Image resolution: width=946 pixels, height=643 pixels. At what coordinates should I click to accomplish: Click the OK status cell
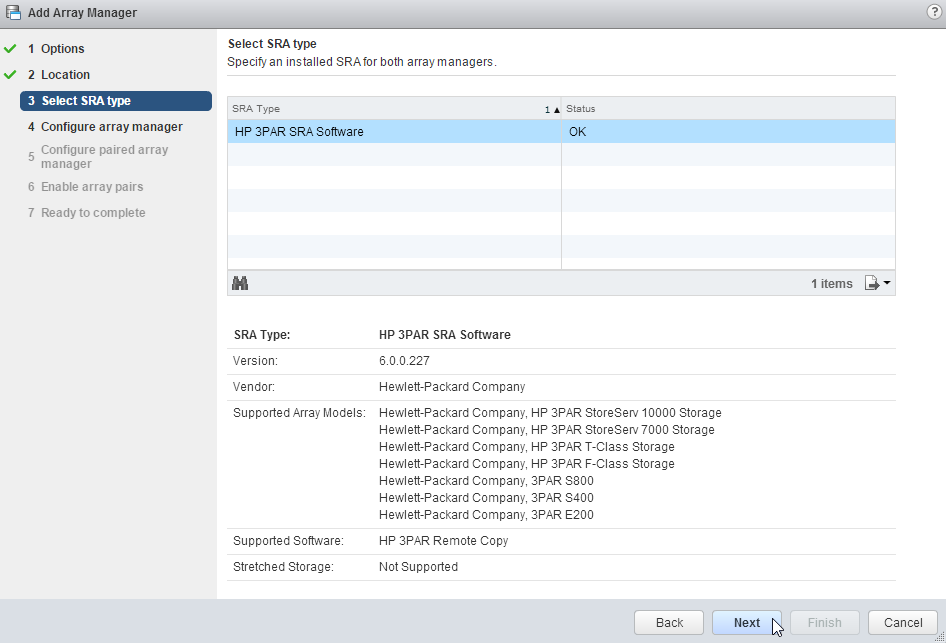[728, 131]
